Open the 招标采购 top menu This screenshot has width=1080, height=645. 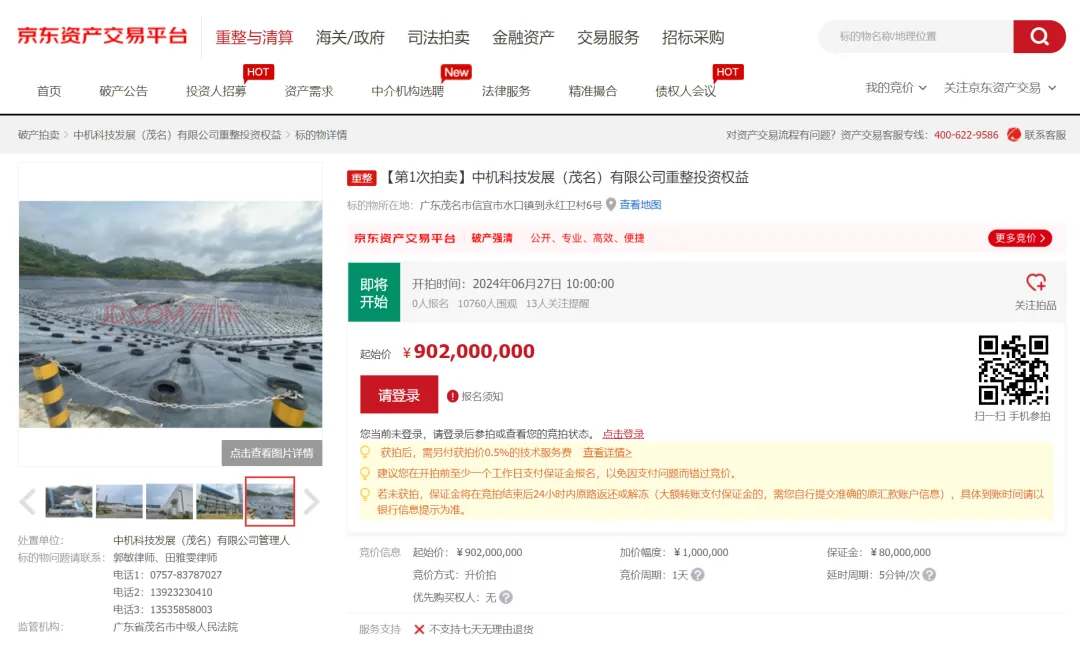coord(692,37)
